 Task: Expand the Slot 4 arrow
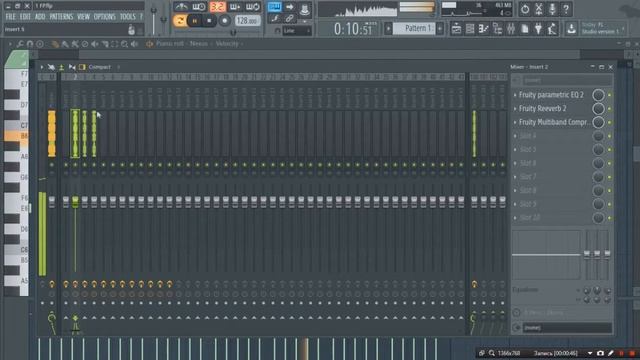coord(515,136)
